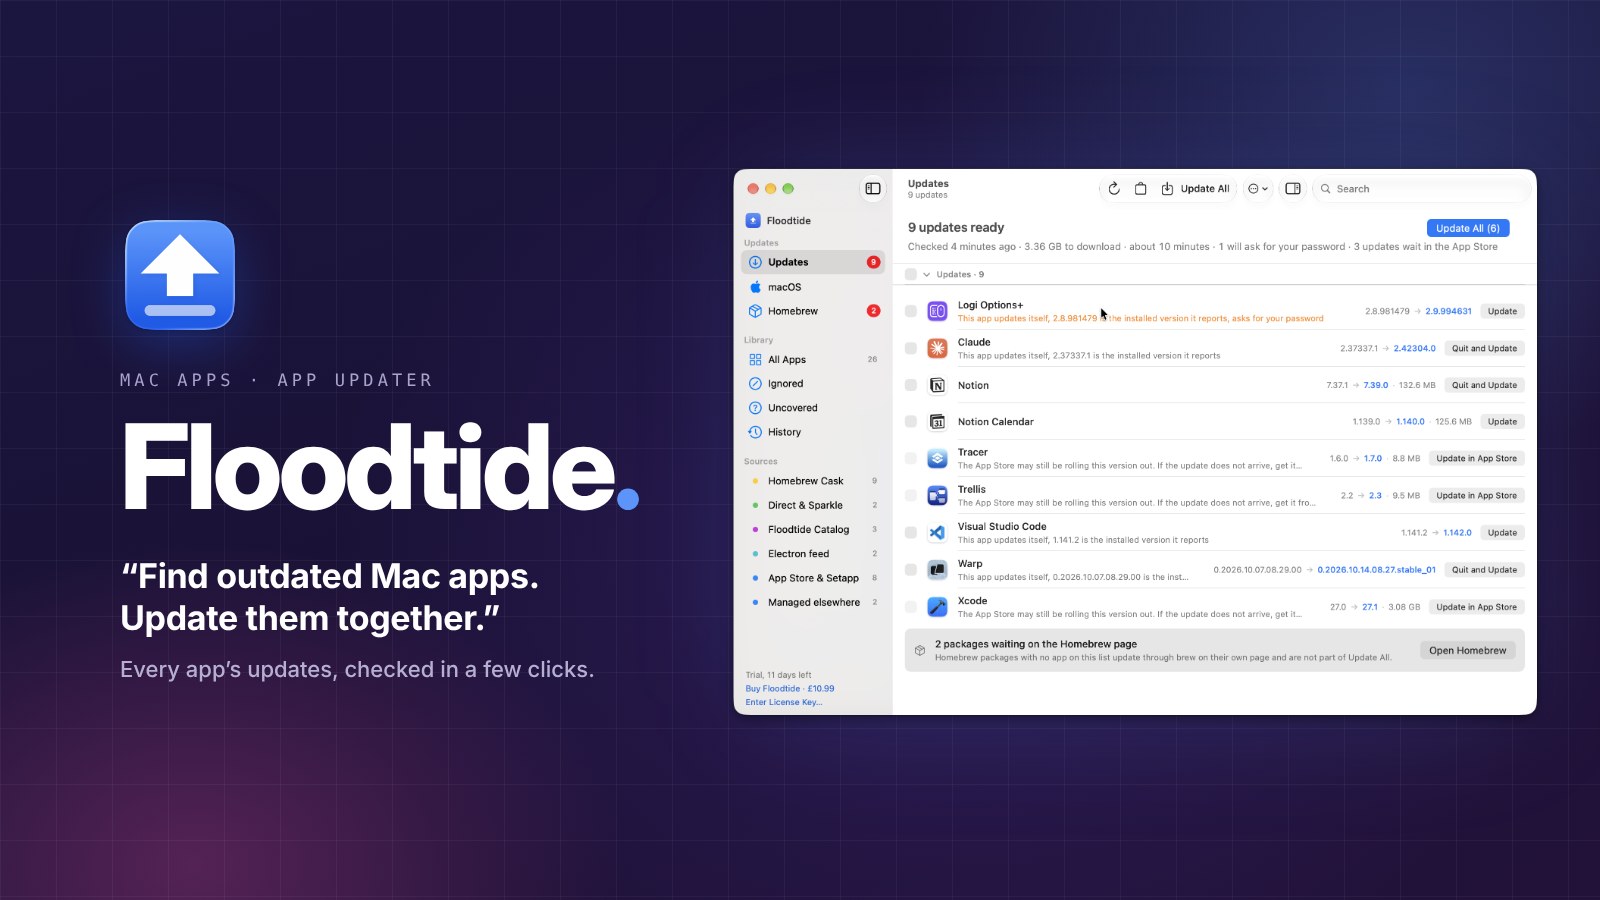
Task: Click the Claude app icon
Action: point(937,348)
